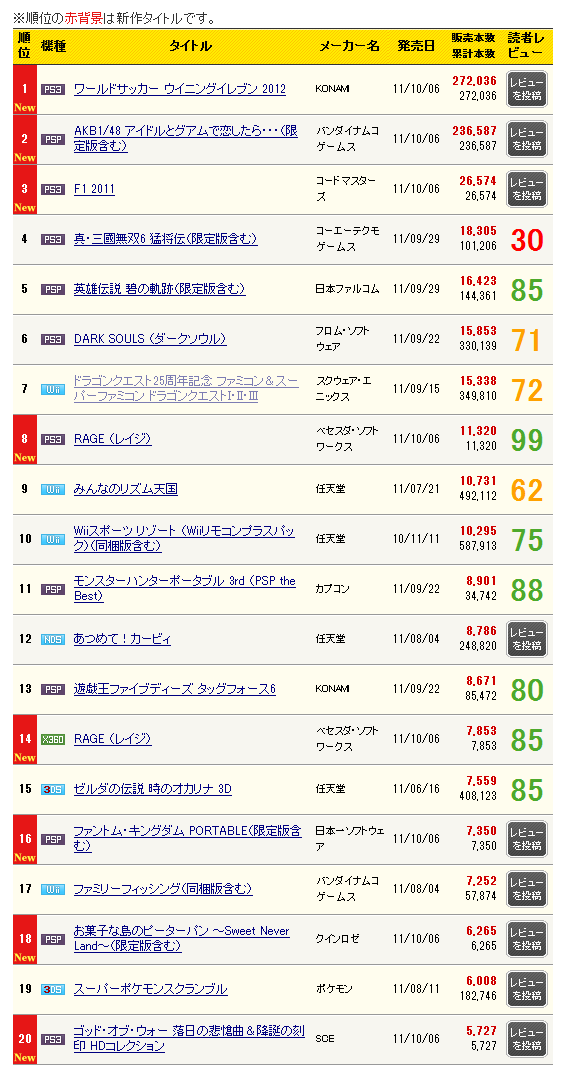Post a review for ゴッド・オブ・ウォー HDコレクション
Screen dimensions: 562x1071
tap(526, 1039)
